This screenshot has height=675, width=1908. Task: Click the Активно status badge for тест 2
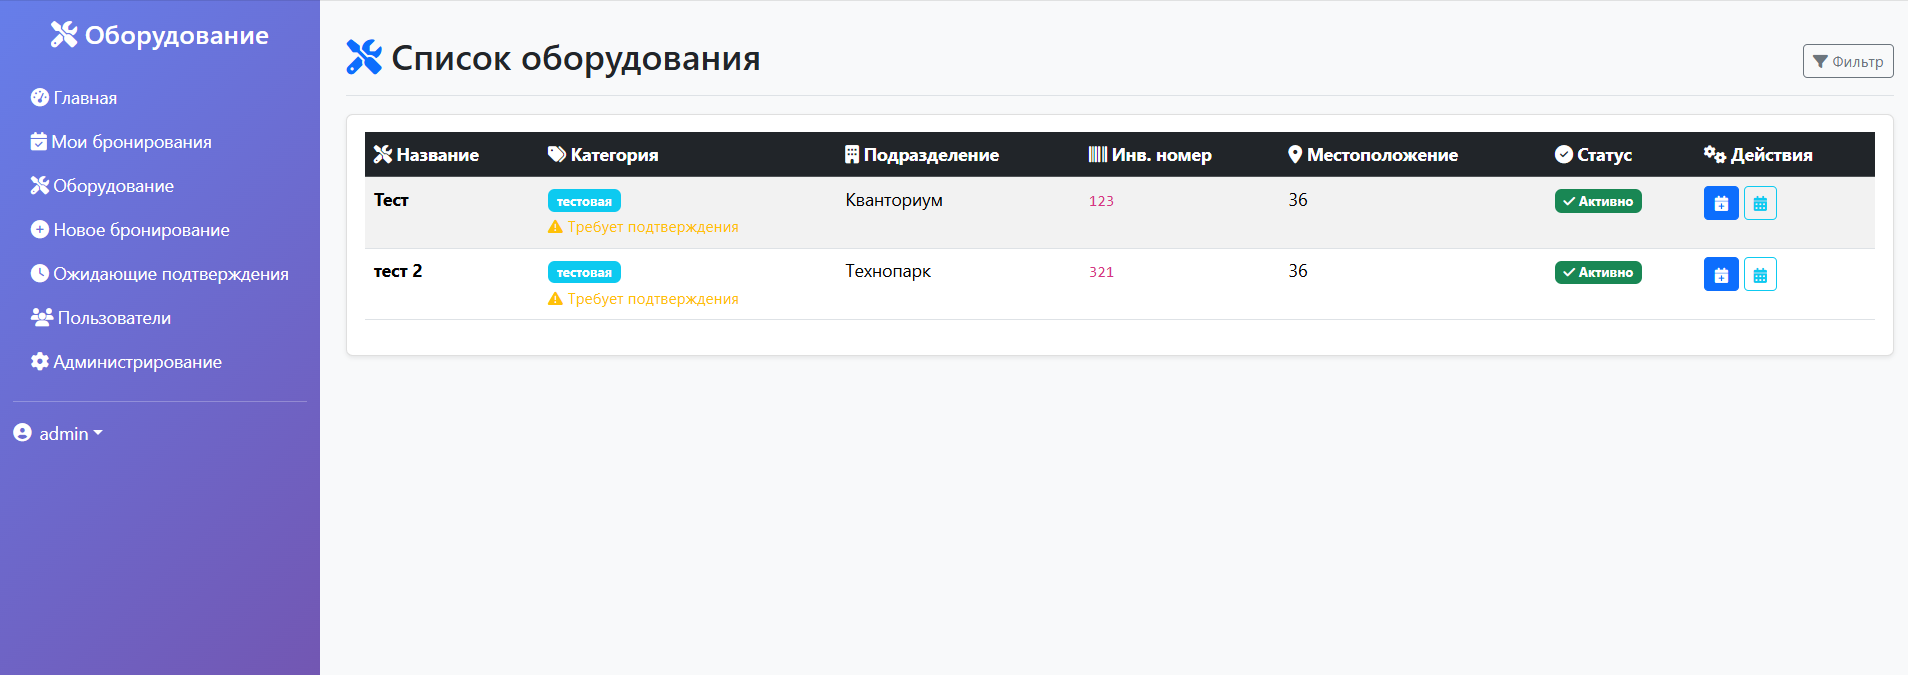1598,272
